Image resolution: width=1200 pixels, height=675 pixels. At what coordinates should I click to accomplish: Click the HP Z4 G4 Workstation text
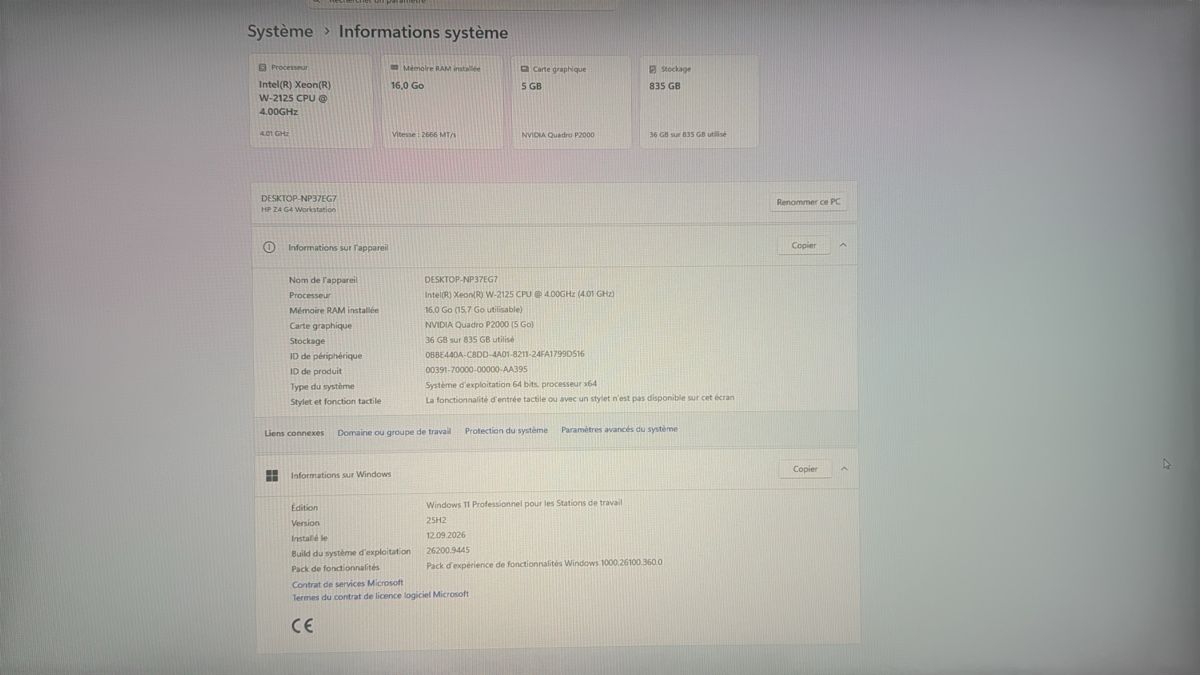(298, 210)
